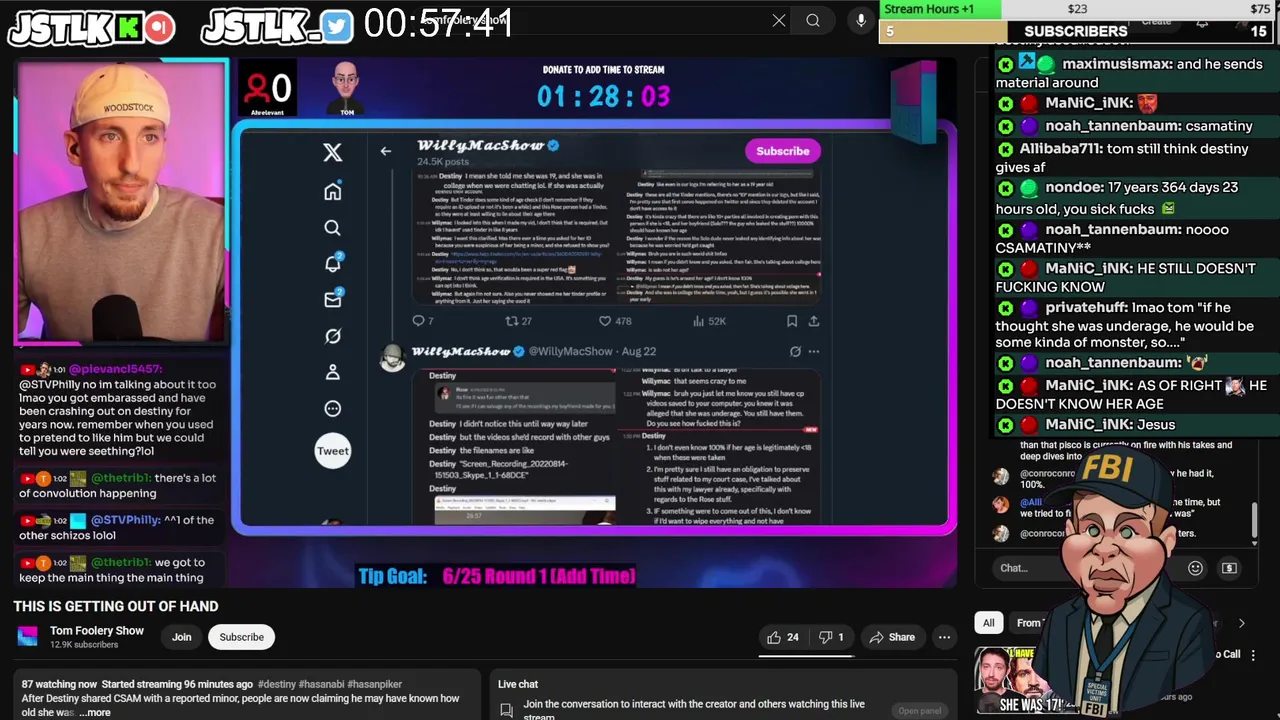The width and height of the screenshot is (1280, 720).
Task: Click the 24.5K posts text
Action: [x=443, y=162]
